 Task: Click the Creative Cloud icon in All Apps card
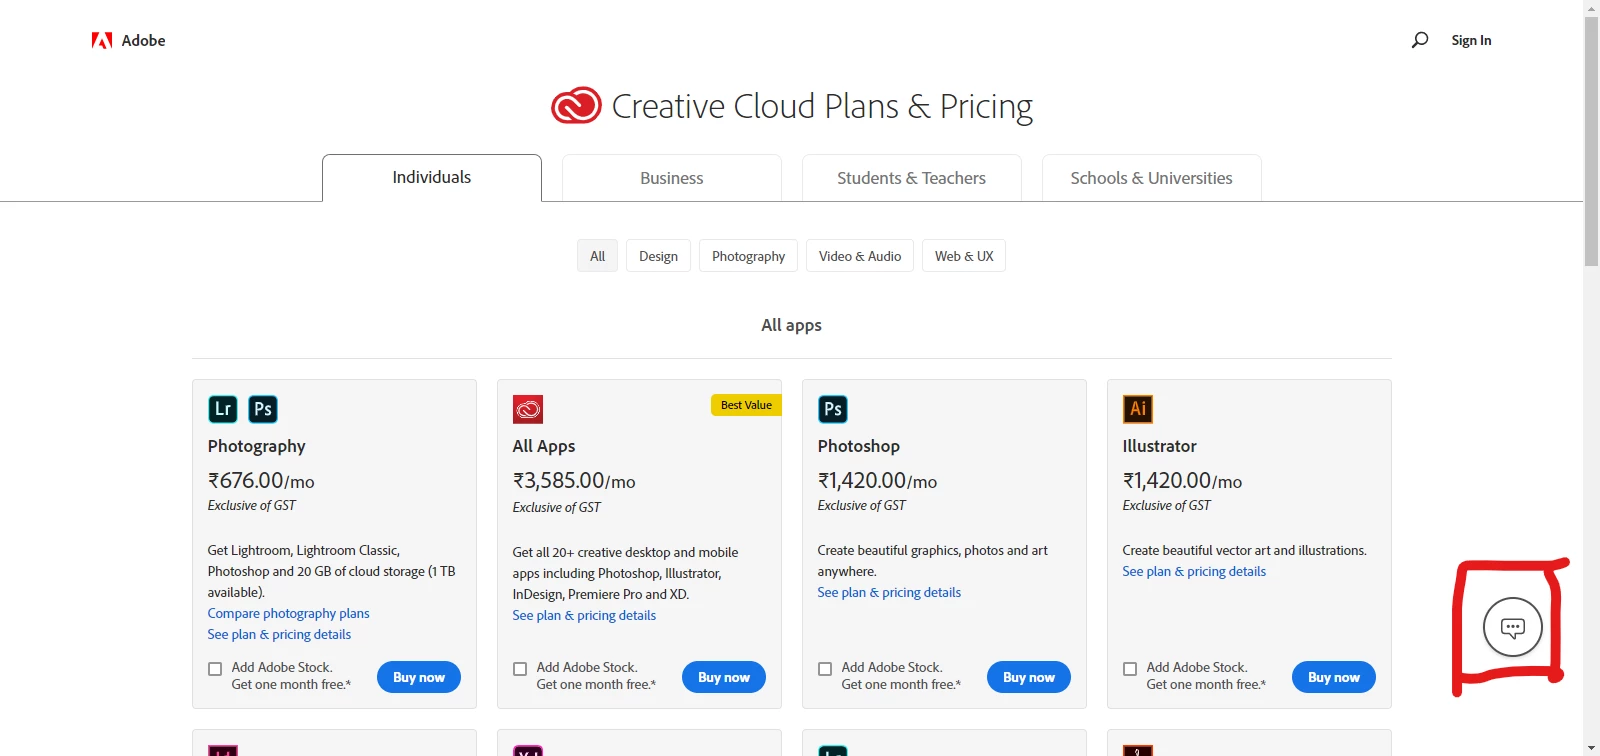click(x=528, y=409)
